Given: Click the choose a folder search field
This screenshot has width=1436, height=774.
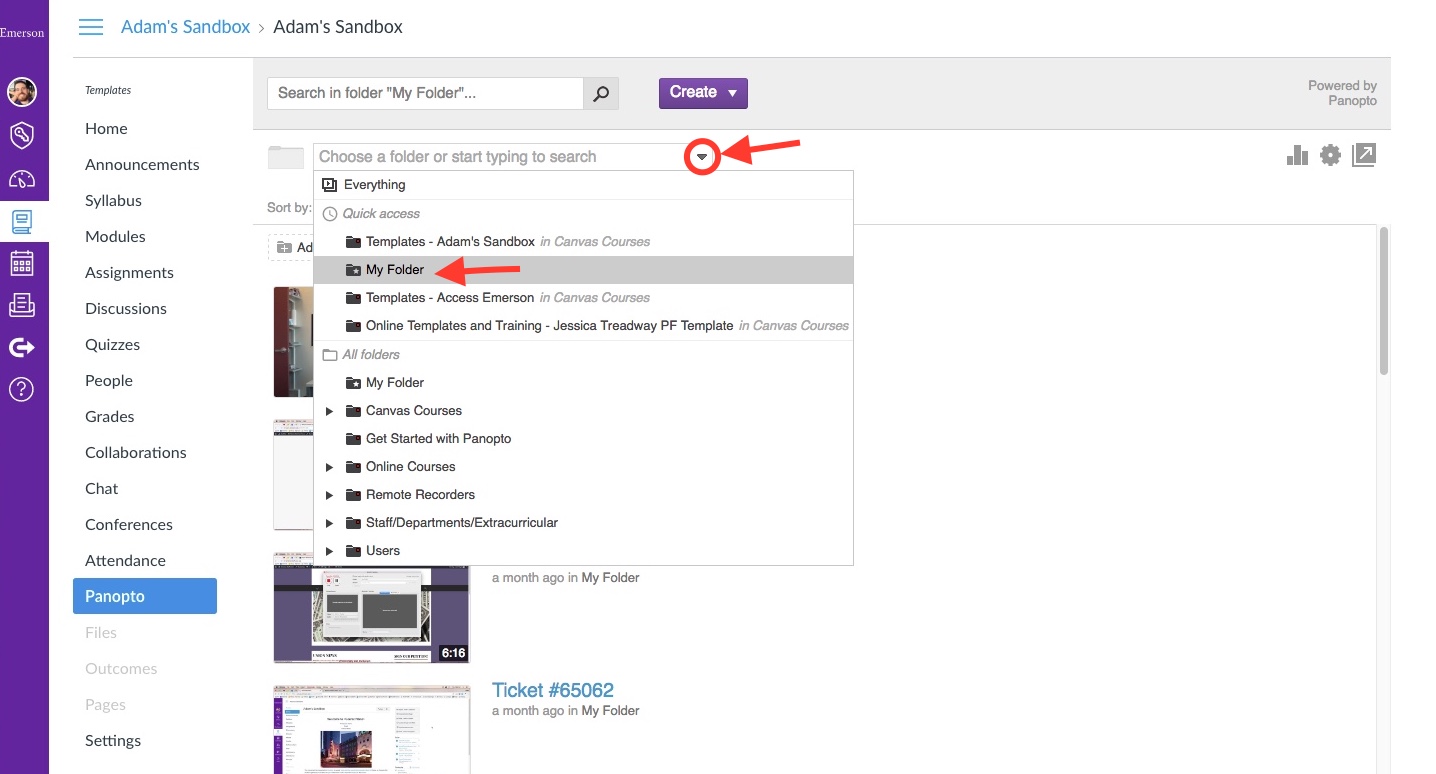Looking at the screenshot, I should click(x=500, y=157).
